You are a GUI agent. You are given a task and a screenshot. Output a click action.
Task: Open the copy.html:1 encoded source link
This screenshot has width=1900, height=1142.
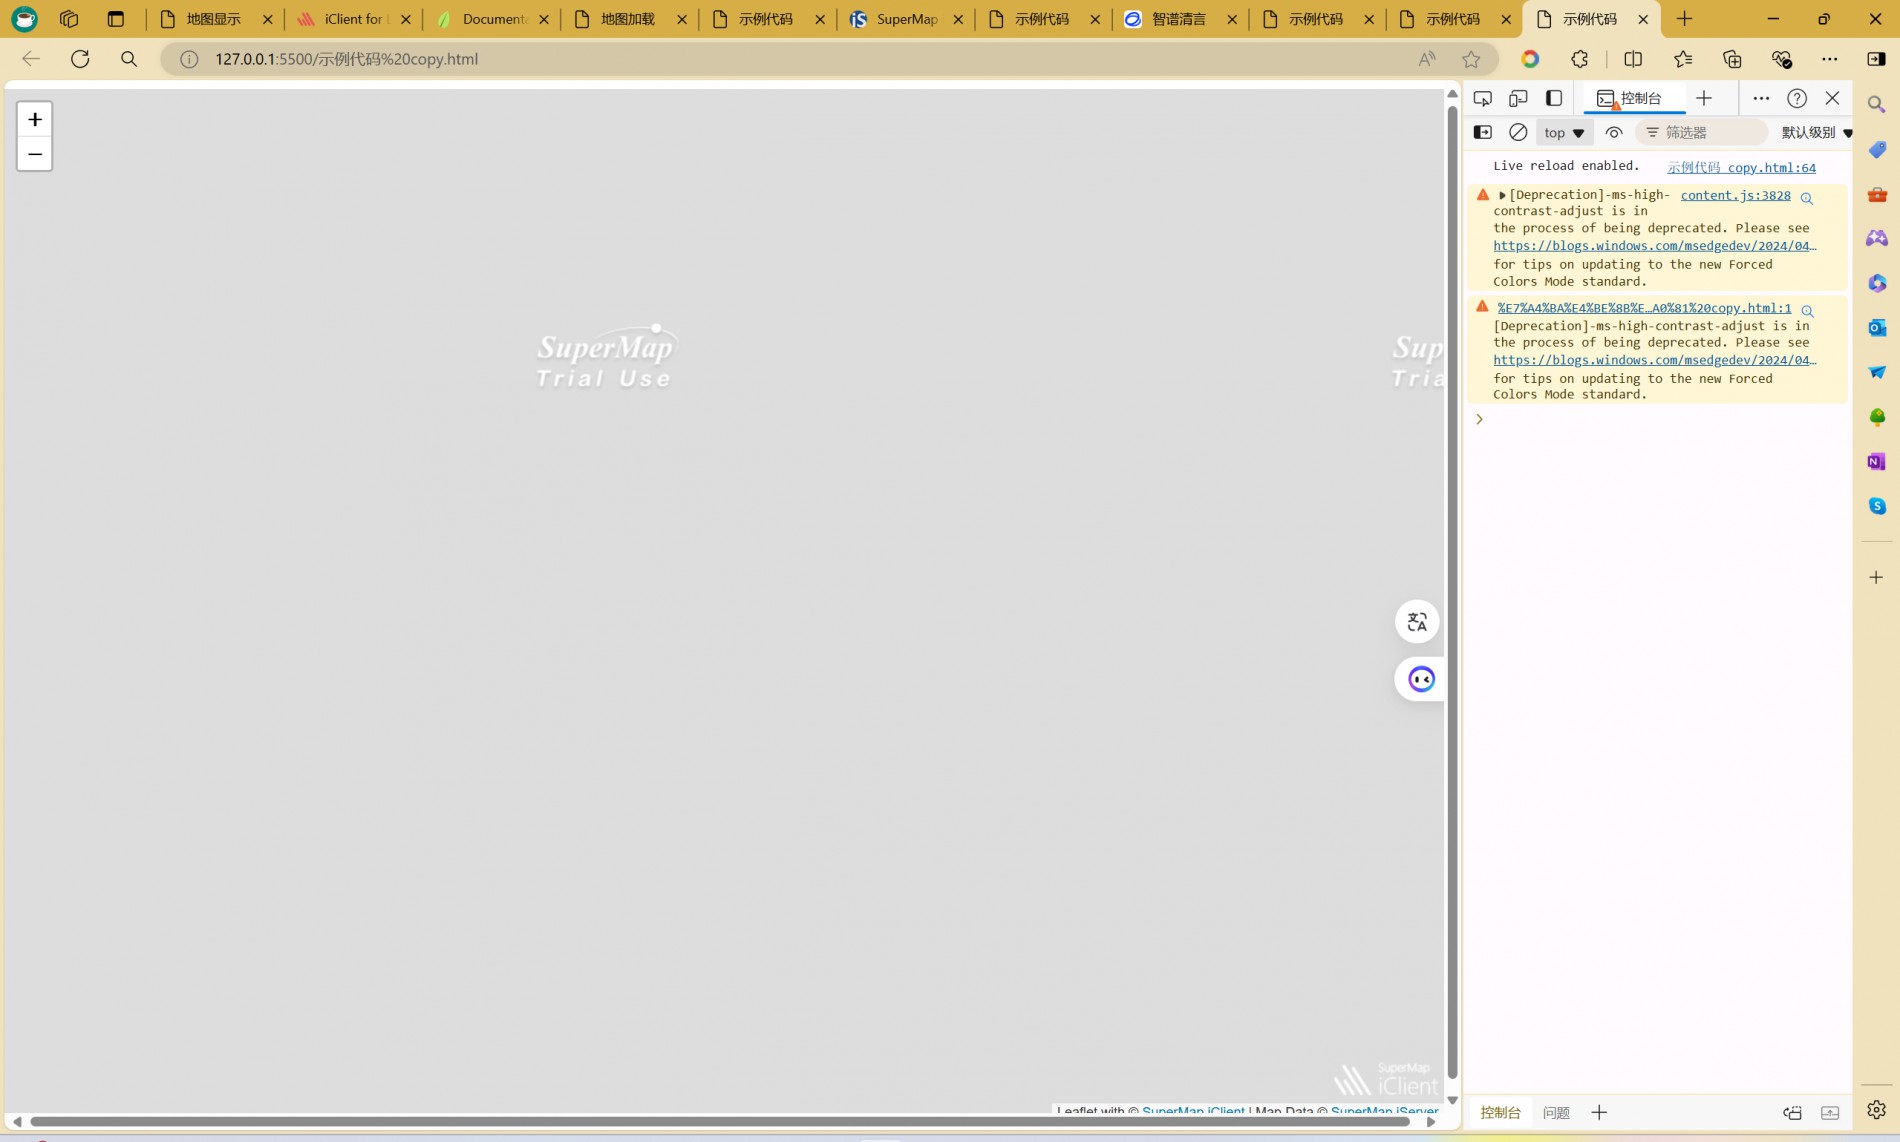1644,308
